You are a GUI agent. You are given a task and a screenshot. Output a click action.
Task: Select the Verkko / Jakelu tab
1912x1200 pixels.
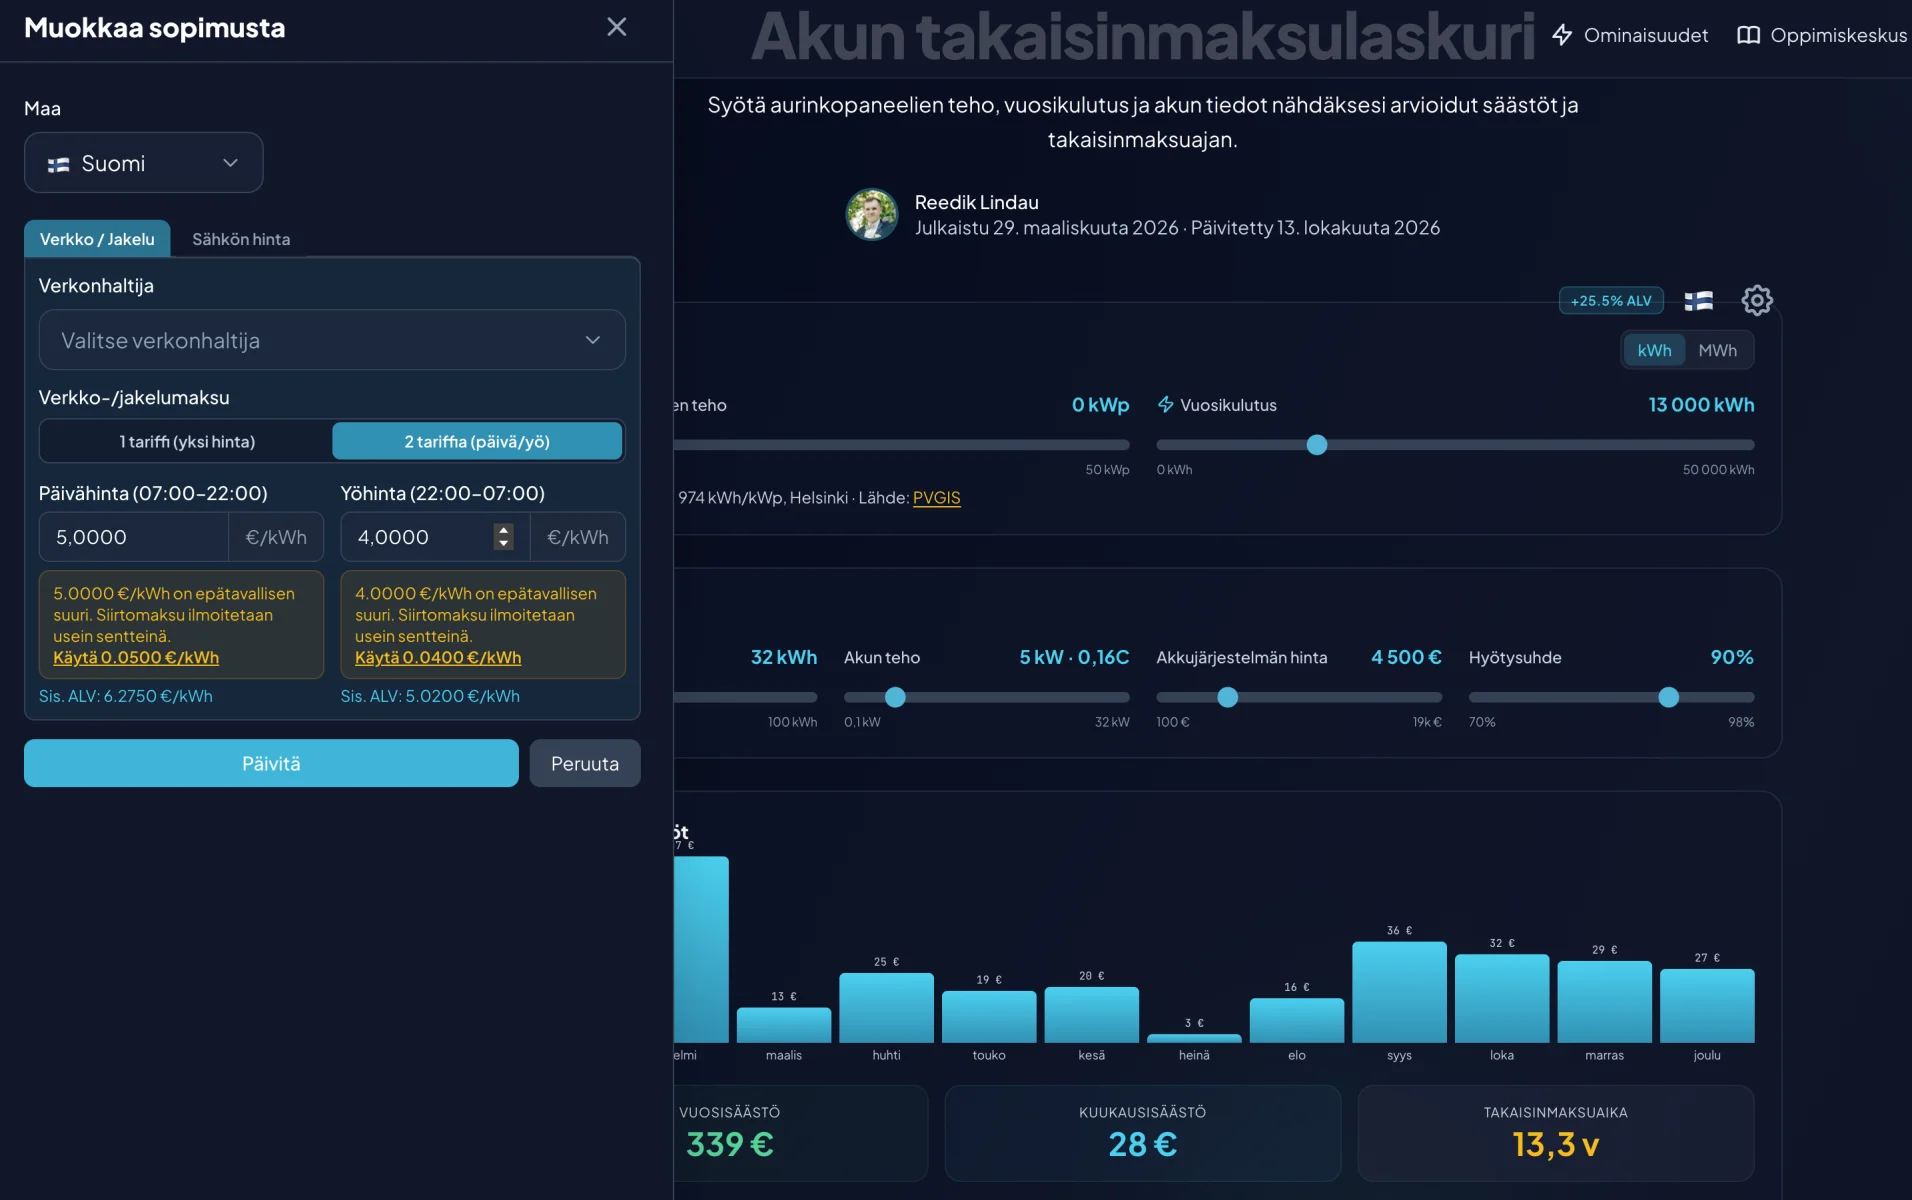coord(97,239)
